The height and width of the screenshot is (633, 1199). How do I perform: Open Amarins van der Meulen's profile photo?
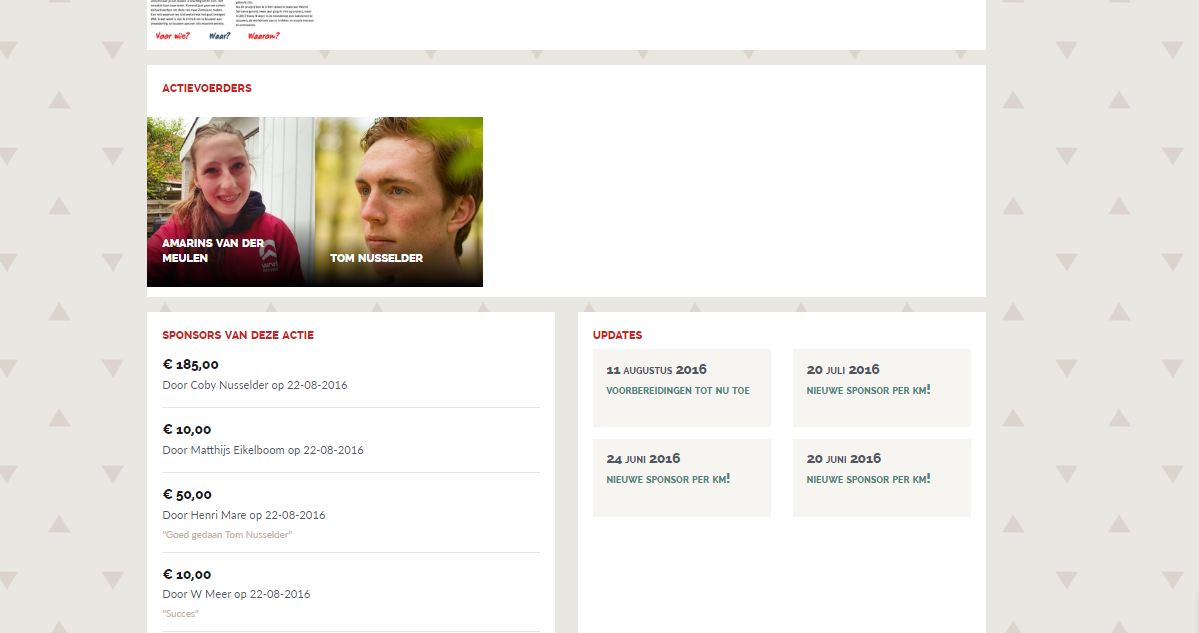point(231,202)
